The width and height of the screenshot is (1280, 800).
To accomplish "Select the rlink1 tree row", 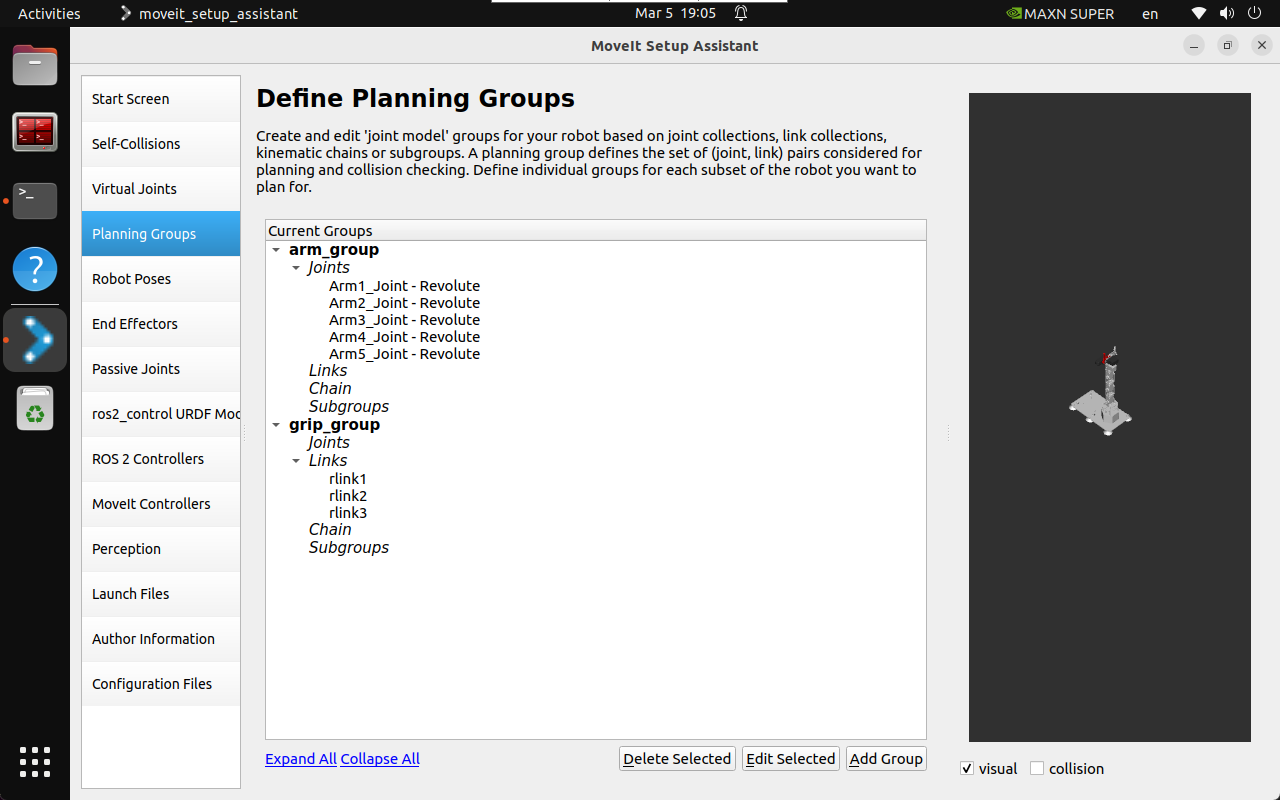I will point(348,479).
